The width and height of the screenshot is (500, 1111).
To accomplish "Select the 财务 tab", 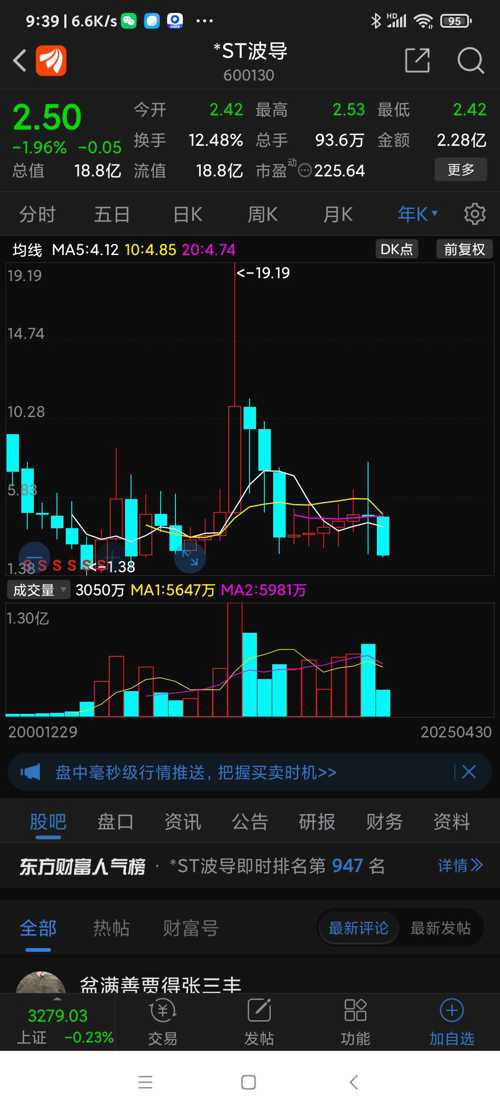I will click(384, 822).
